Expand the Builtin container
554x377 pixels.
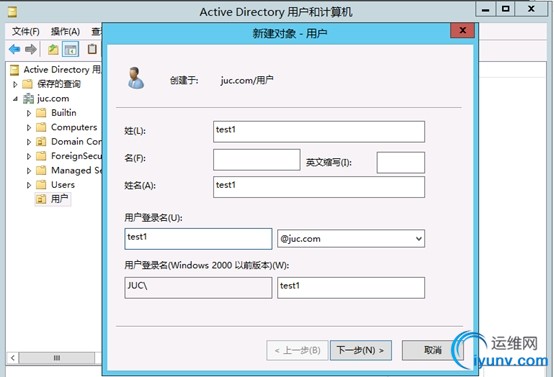point(29,113)
